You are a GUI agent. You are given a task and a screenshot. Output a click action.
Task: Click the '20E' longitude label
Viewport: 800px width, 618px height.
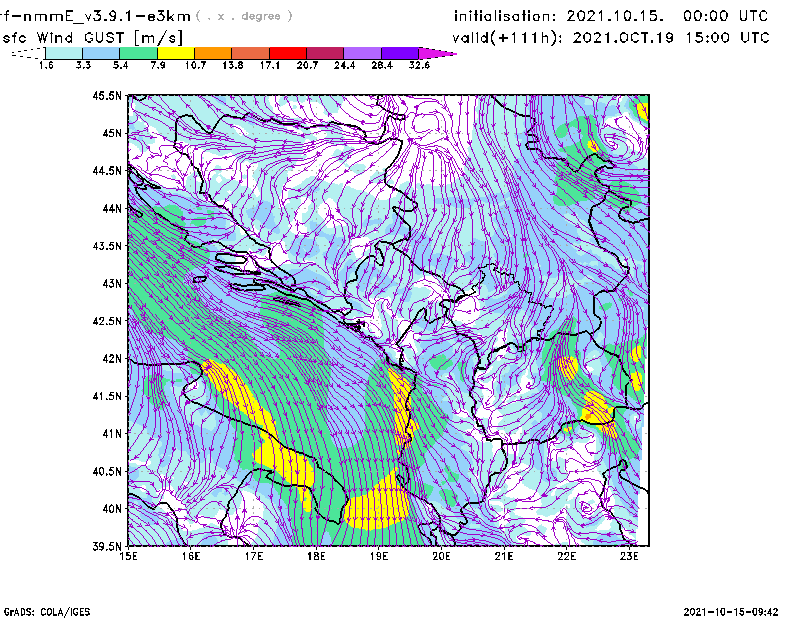coord(441,556)
